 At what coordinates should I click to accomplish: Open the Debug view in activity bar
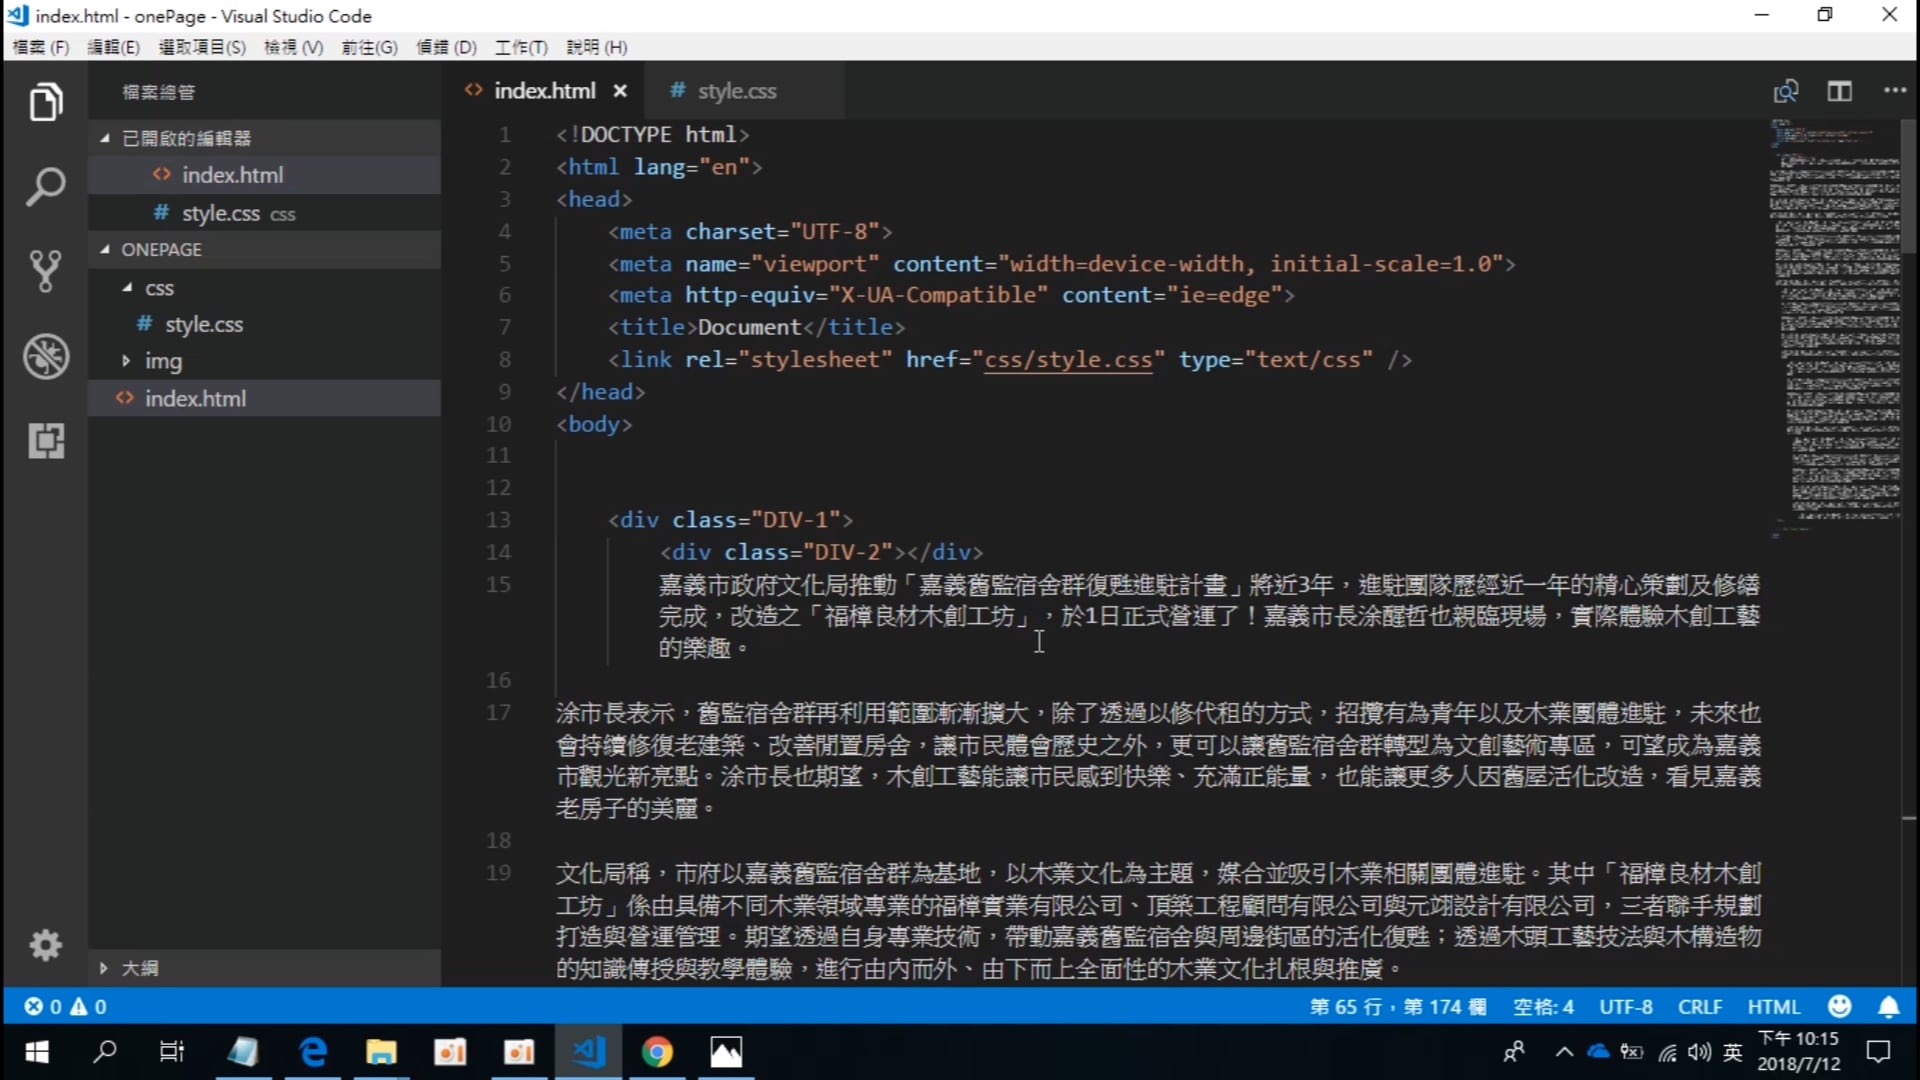(45, 356)
